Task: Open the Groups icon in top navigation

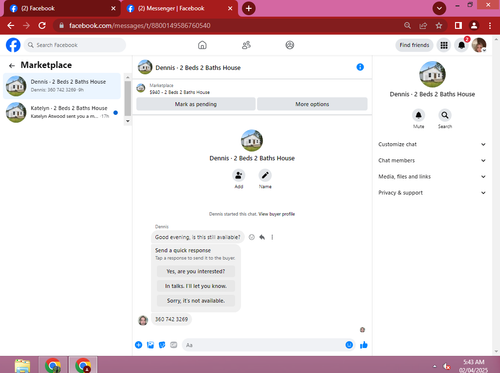Action: pyautogui.click(x=290, y=45)
